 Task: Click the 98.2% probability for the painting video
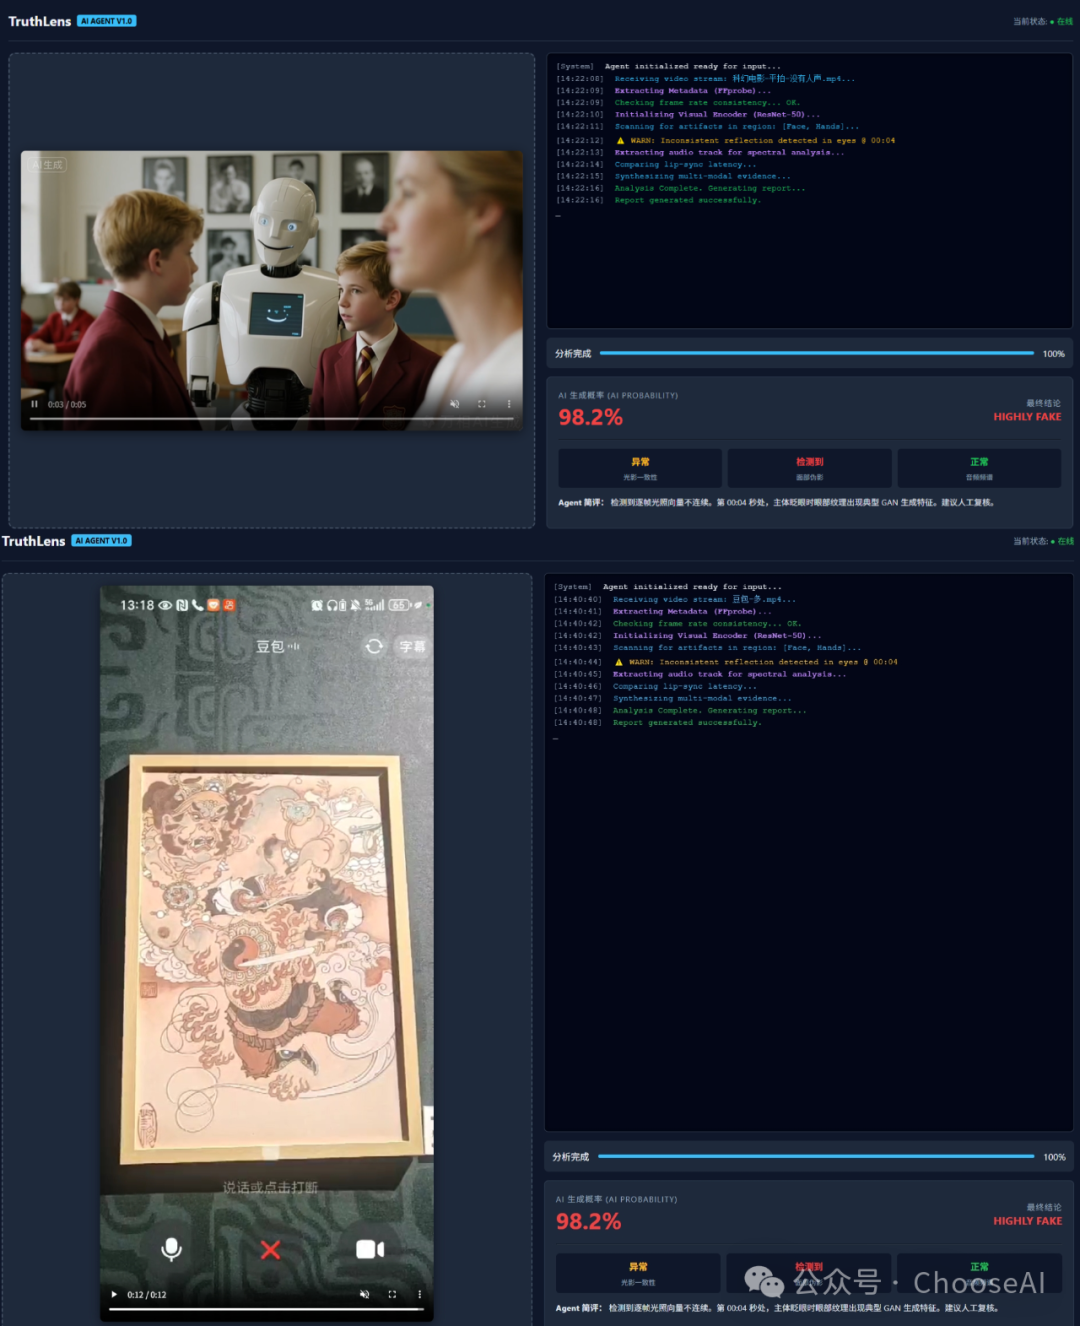pyautogui.click(x=588, y=1221)
